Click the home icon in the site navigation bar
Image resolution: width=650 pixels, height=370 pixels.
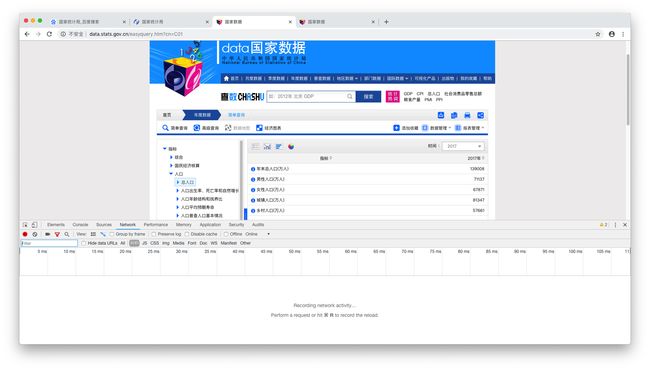(226, 78)
